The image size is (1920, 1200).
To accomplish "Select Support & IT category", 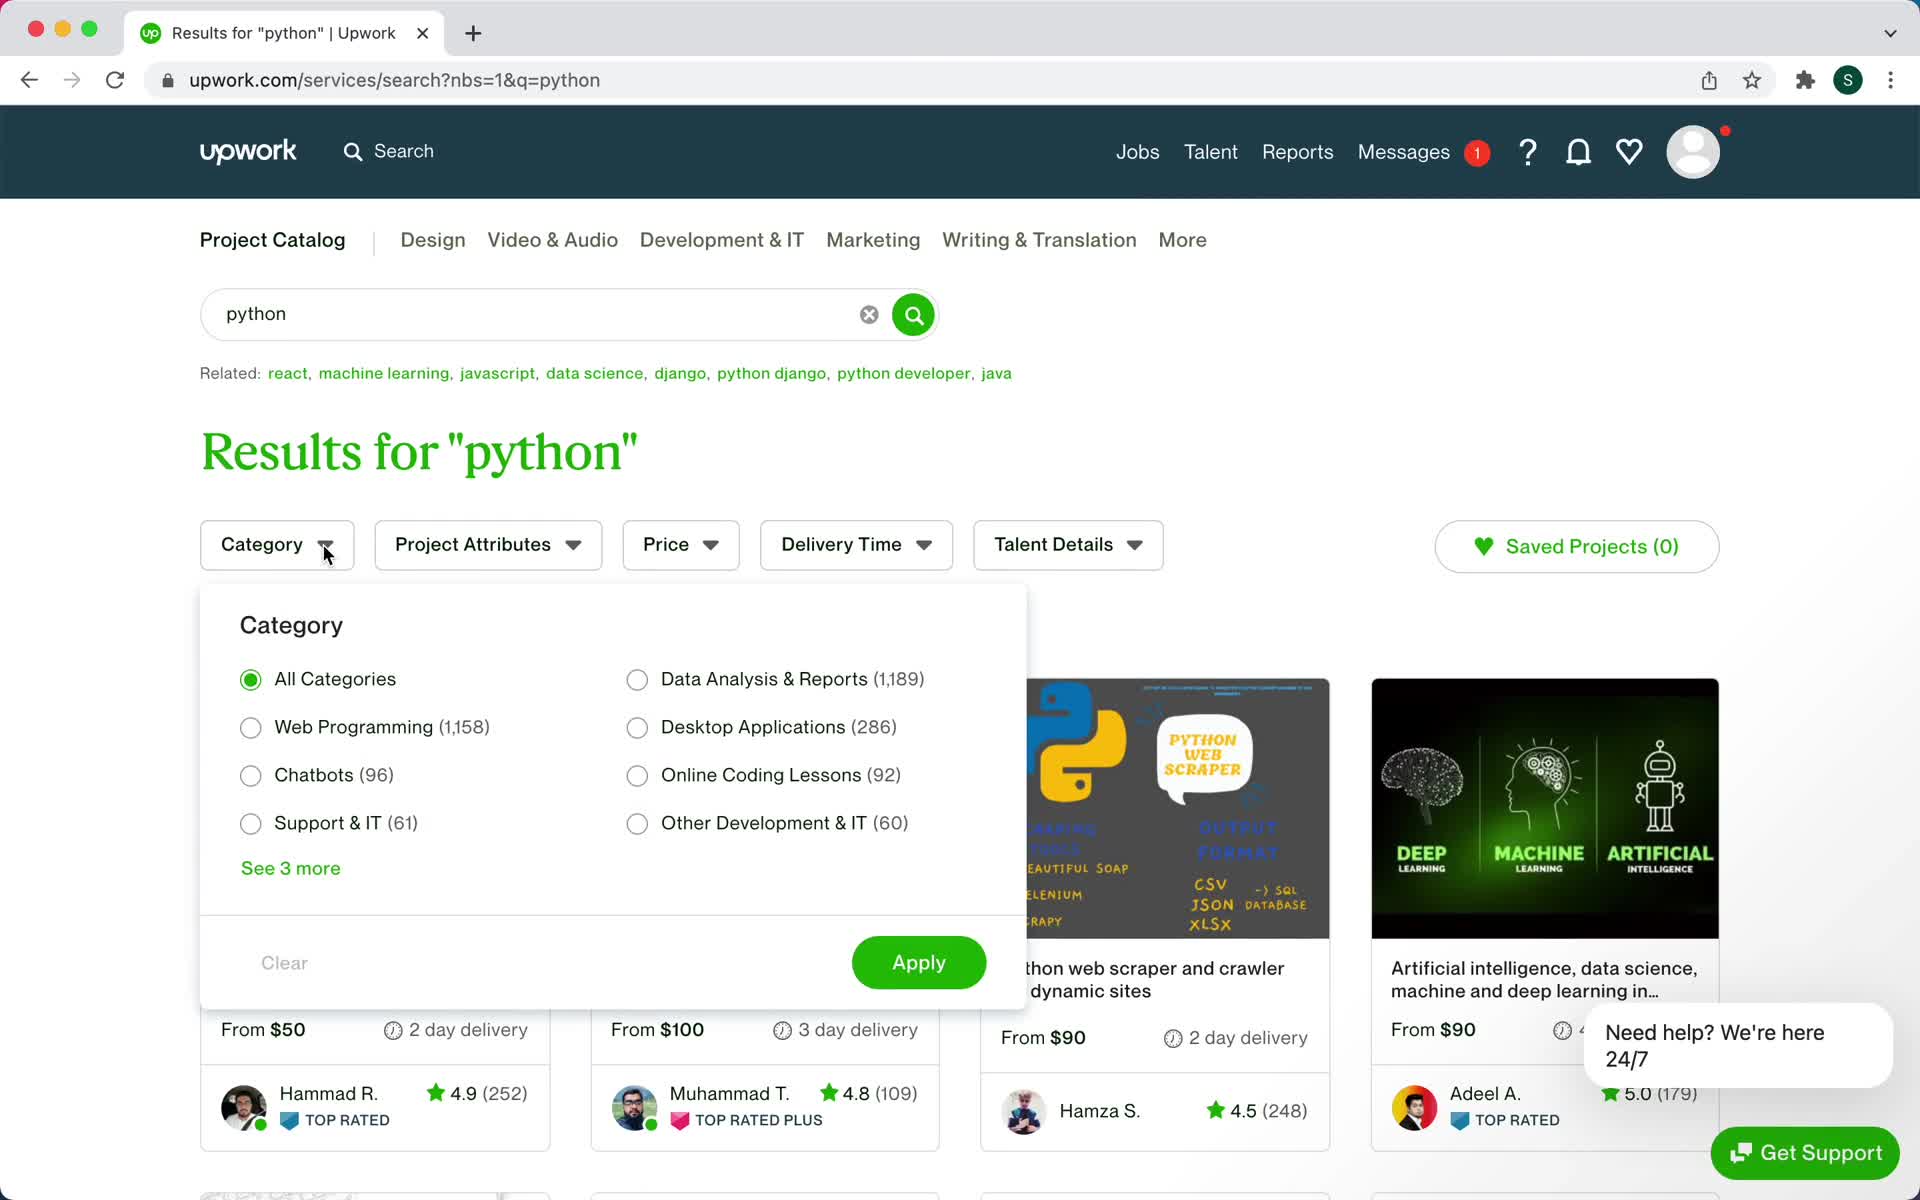I will pos(251,824).
